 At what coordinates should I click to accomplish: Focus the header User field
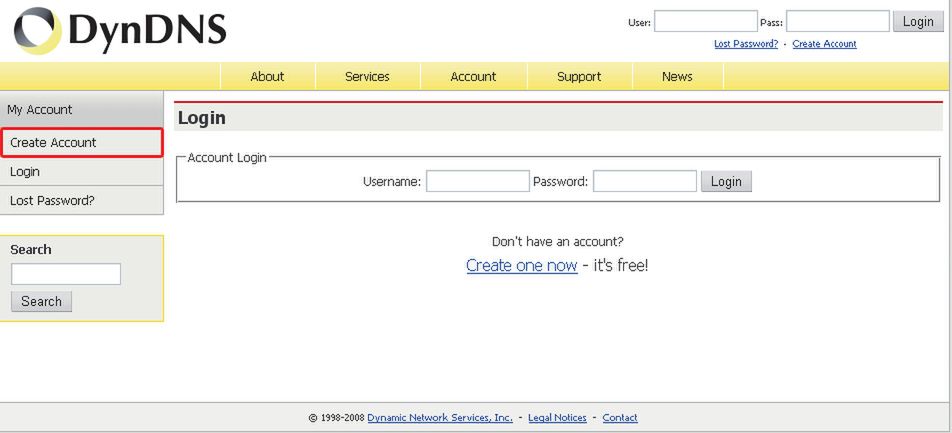pyautogui.click(x=706, y=21)
